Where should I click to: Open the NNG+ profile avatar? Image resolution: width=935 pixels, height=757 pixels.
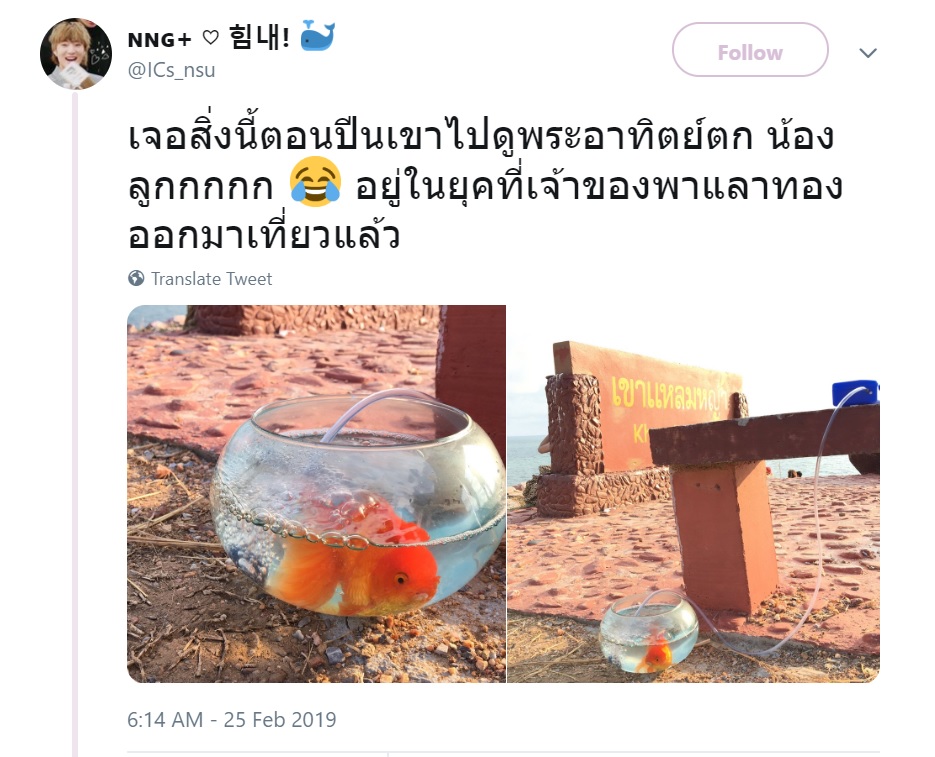pos(76,54)
